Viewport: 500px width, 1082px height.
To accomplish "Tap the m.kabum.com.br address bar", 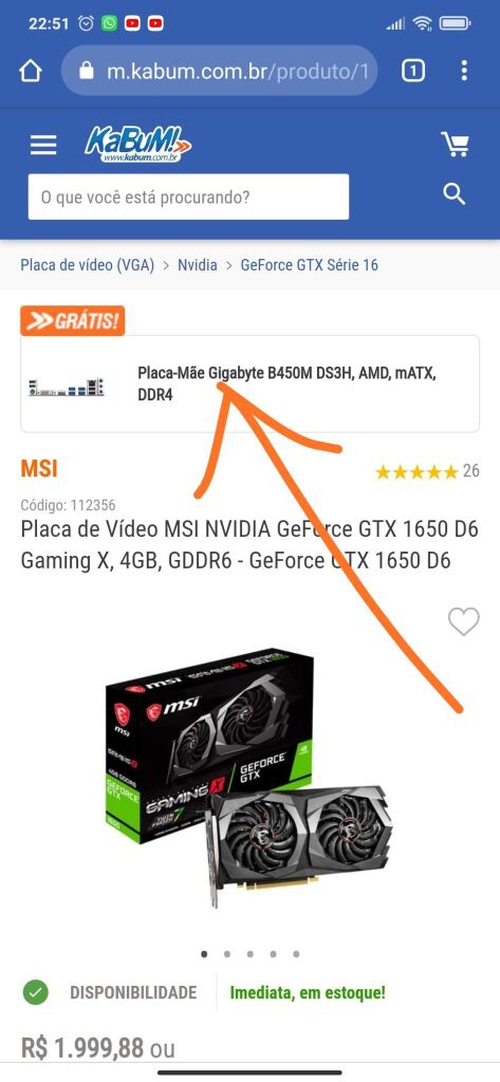I will 219,70.
